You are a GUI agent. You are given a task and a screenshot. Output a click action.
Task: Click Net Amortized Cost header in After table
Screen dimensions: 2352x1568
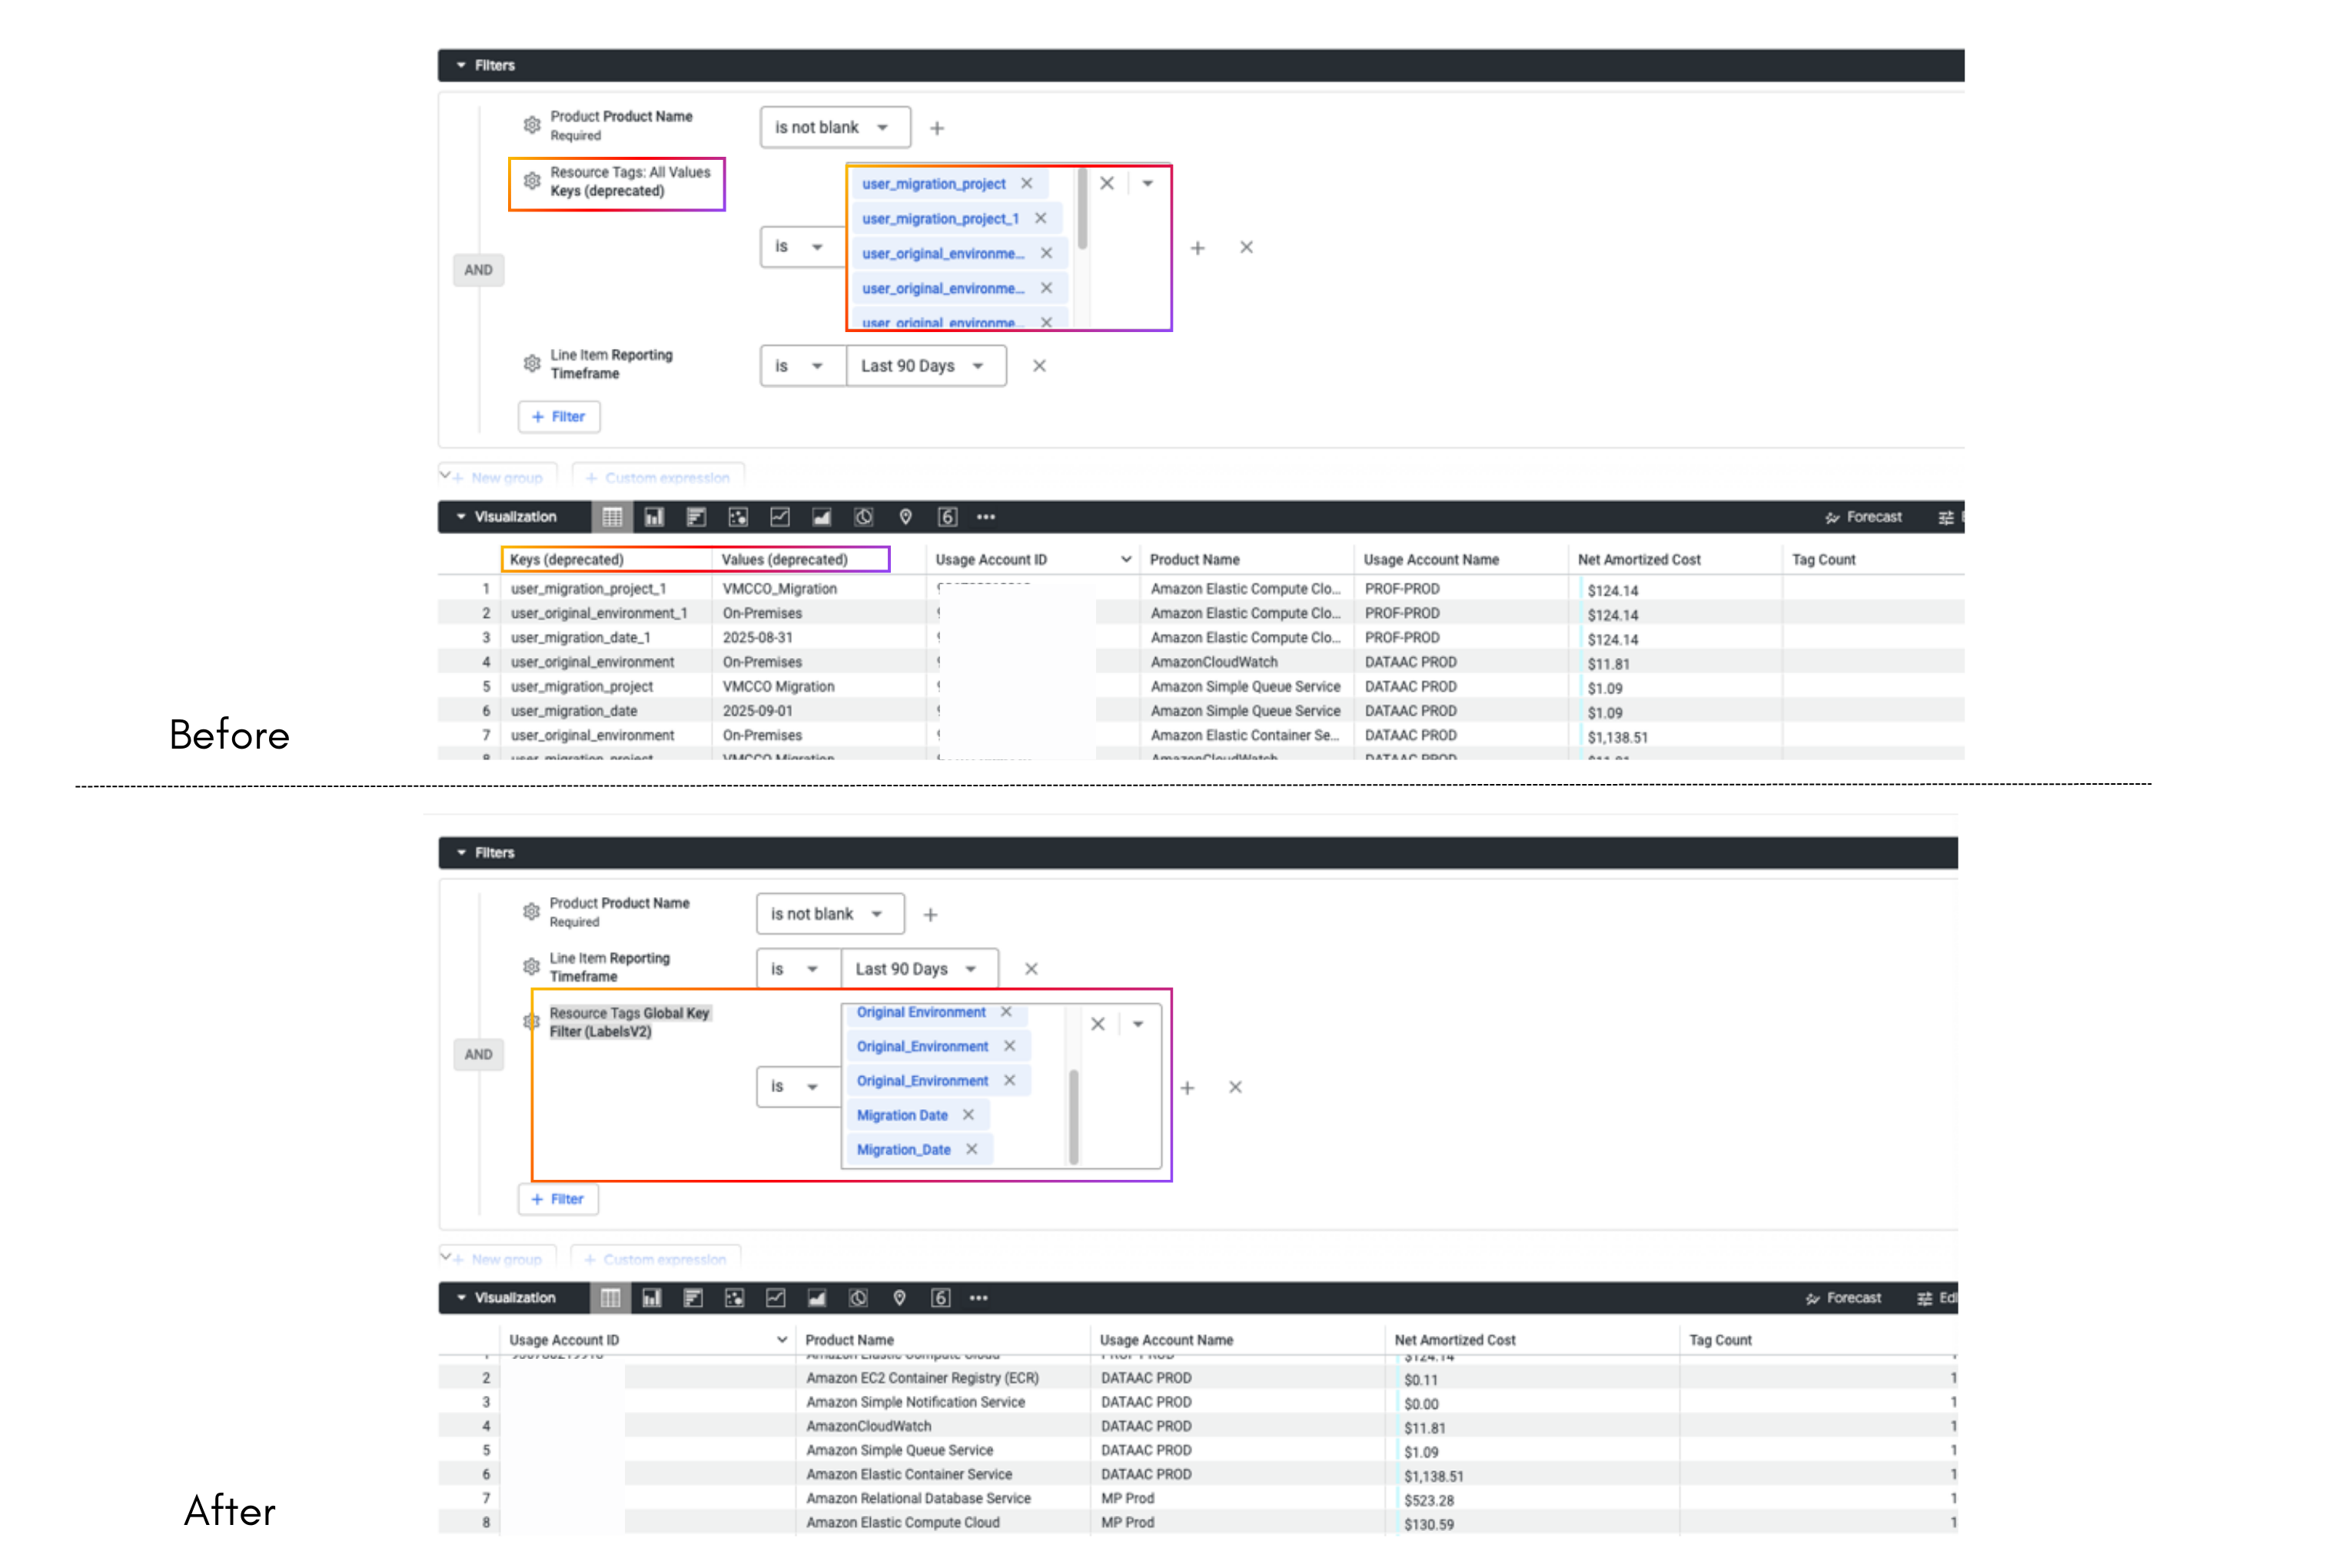pos(1455,1340)
